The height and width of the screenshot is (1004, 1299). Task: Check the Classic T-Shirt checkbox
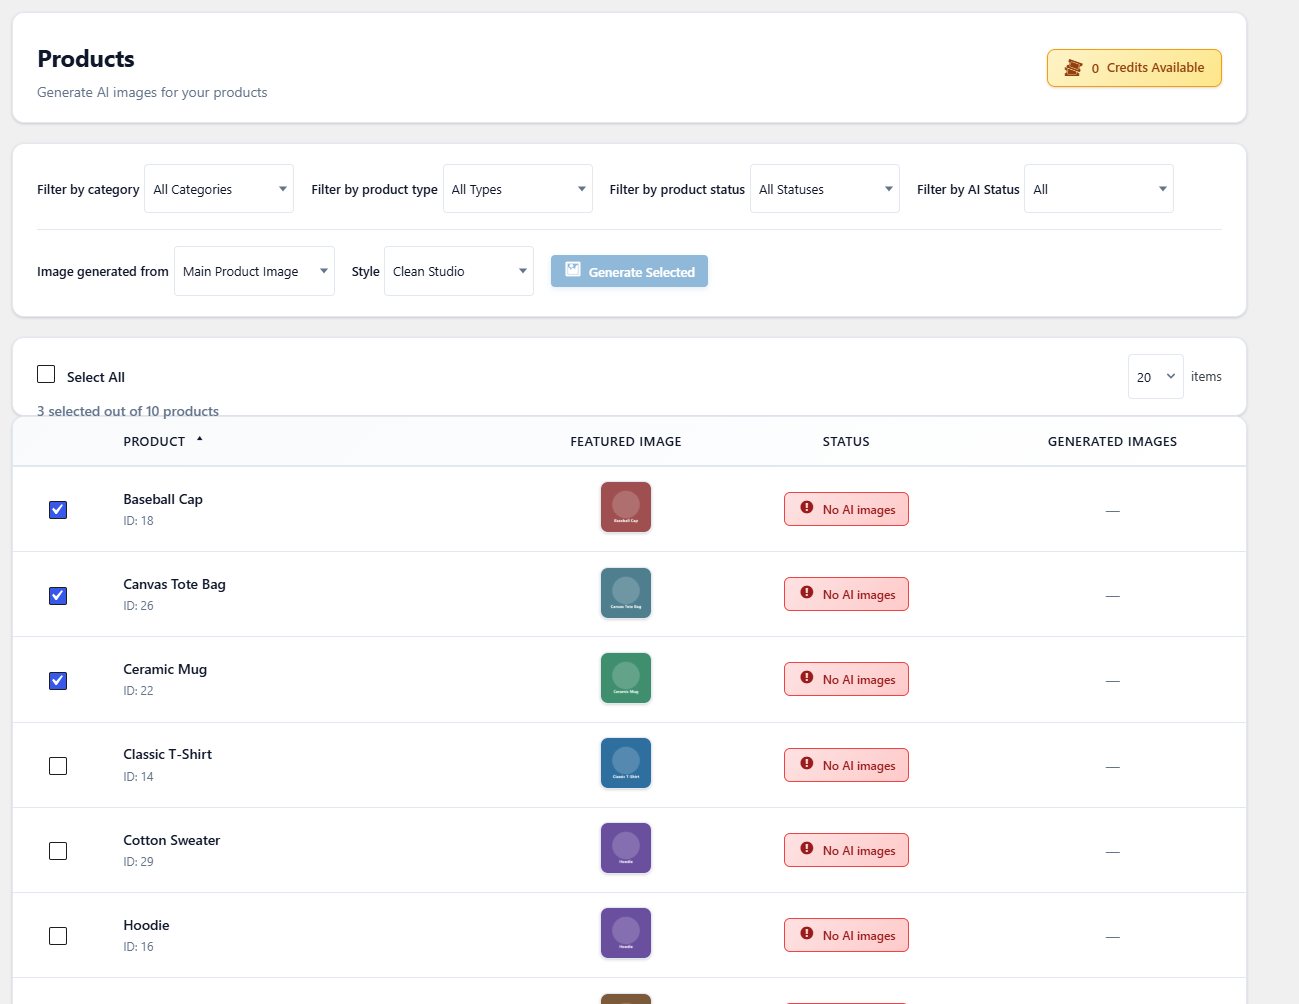coord(58,766)
